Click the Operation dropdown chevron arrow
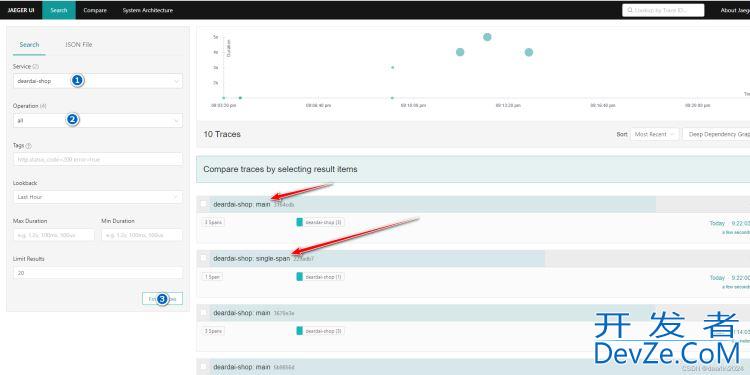750x375 pixels. [x=176, y=121]
